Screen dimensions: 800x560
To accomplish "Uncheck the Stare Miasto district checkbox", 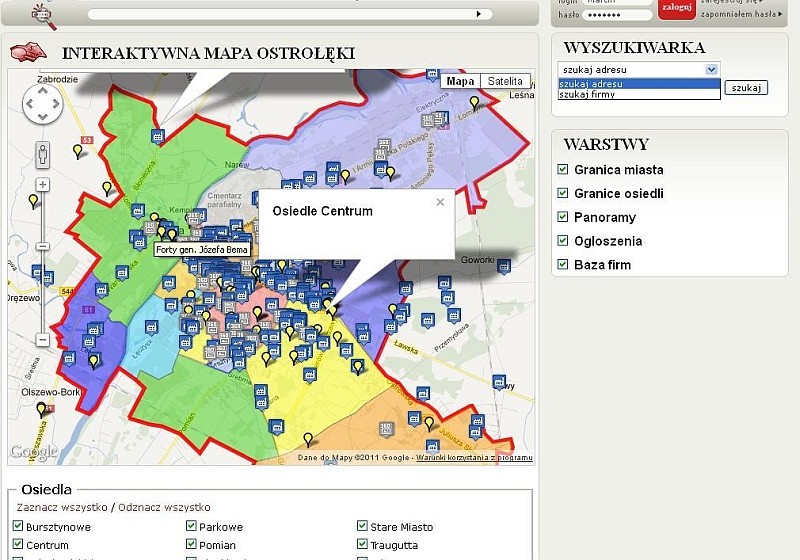I will (x=362, y=525).
